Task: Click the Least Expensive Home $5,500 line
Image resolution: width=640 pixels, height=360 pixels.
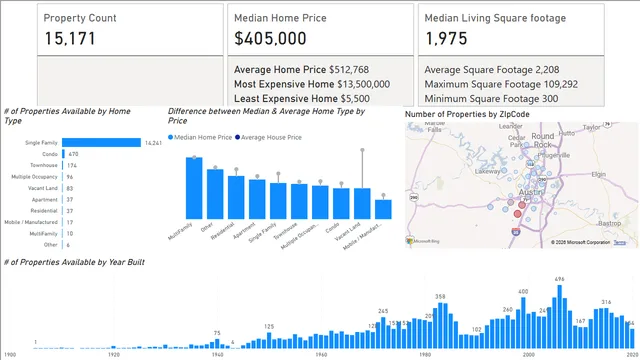Action: point(302,98)
